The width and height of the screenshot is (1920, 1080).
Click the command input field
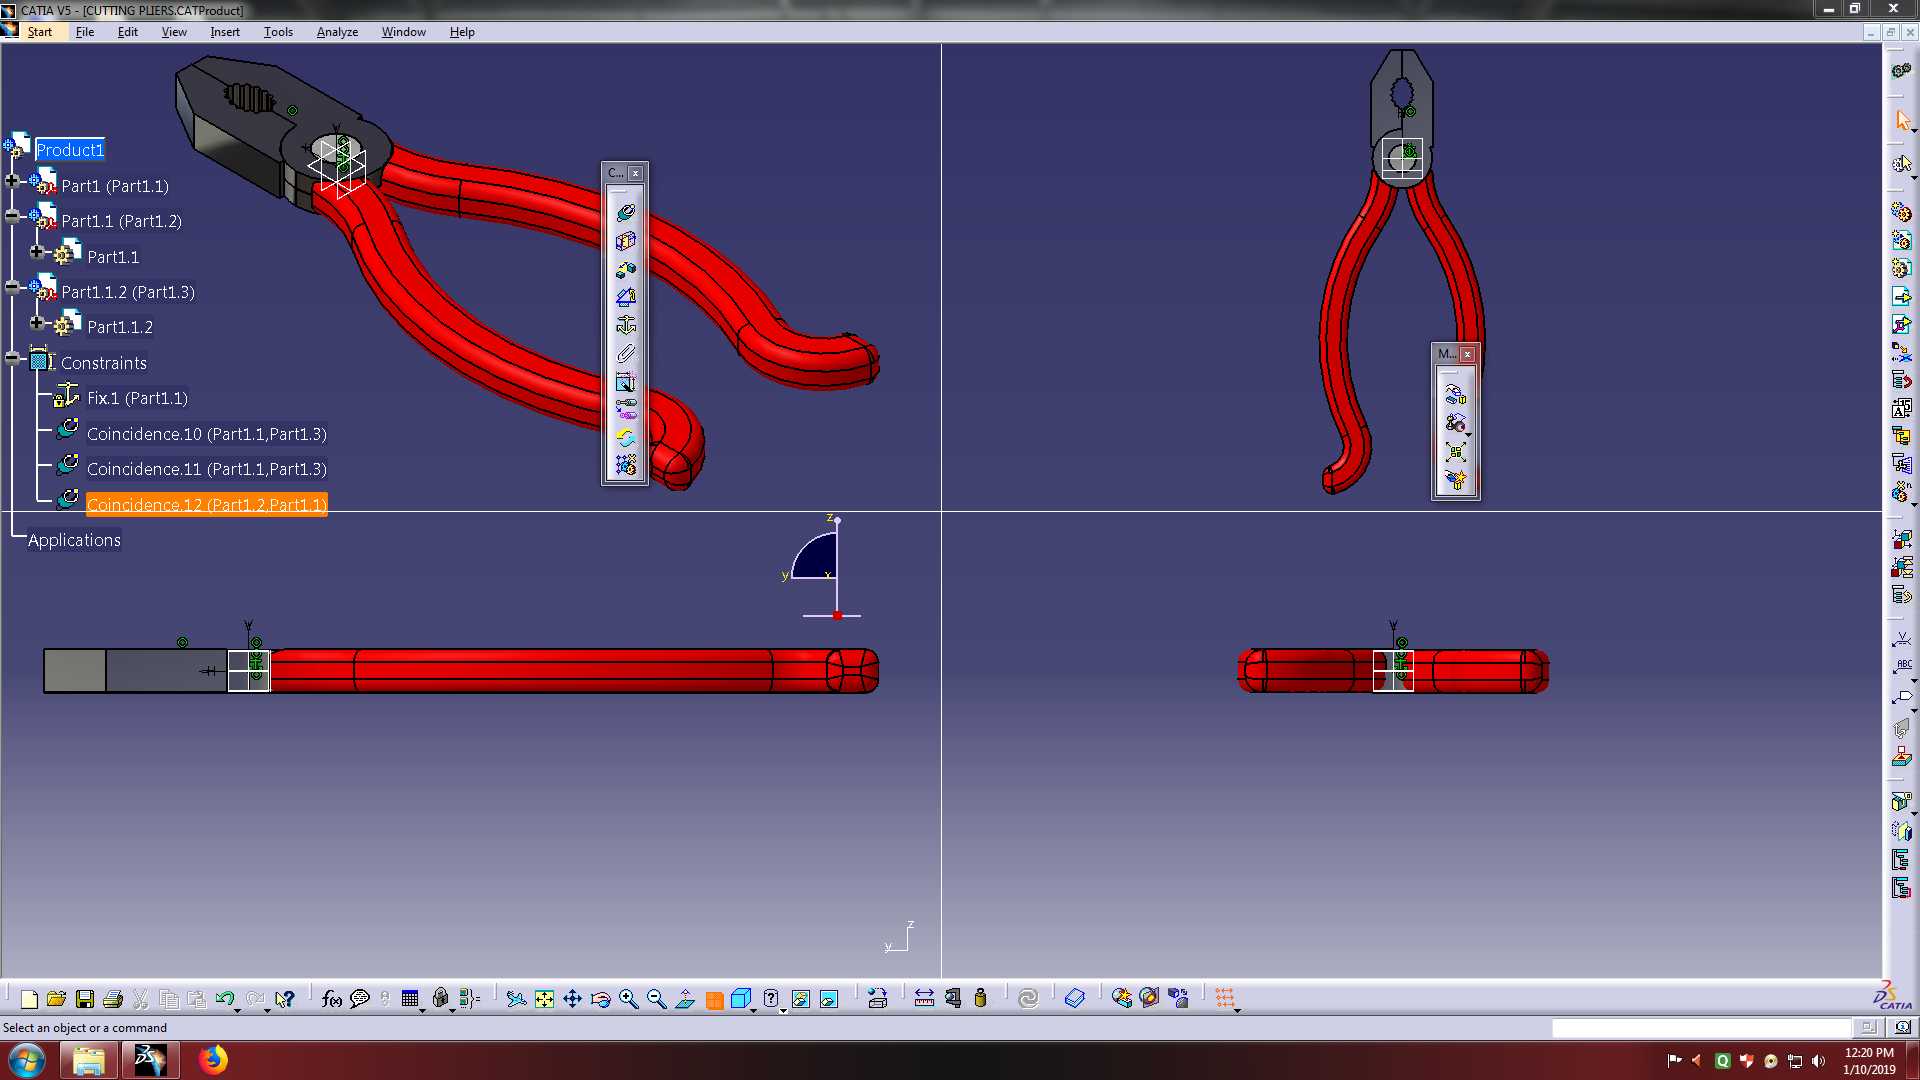1701,1028
